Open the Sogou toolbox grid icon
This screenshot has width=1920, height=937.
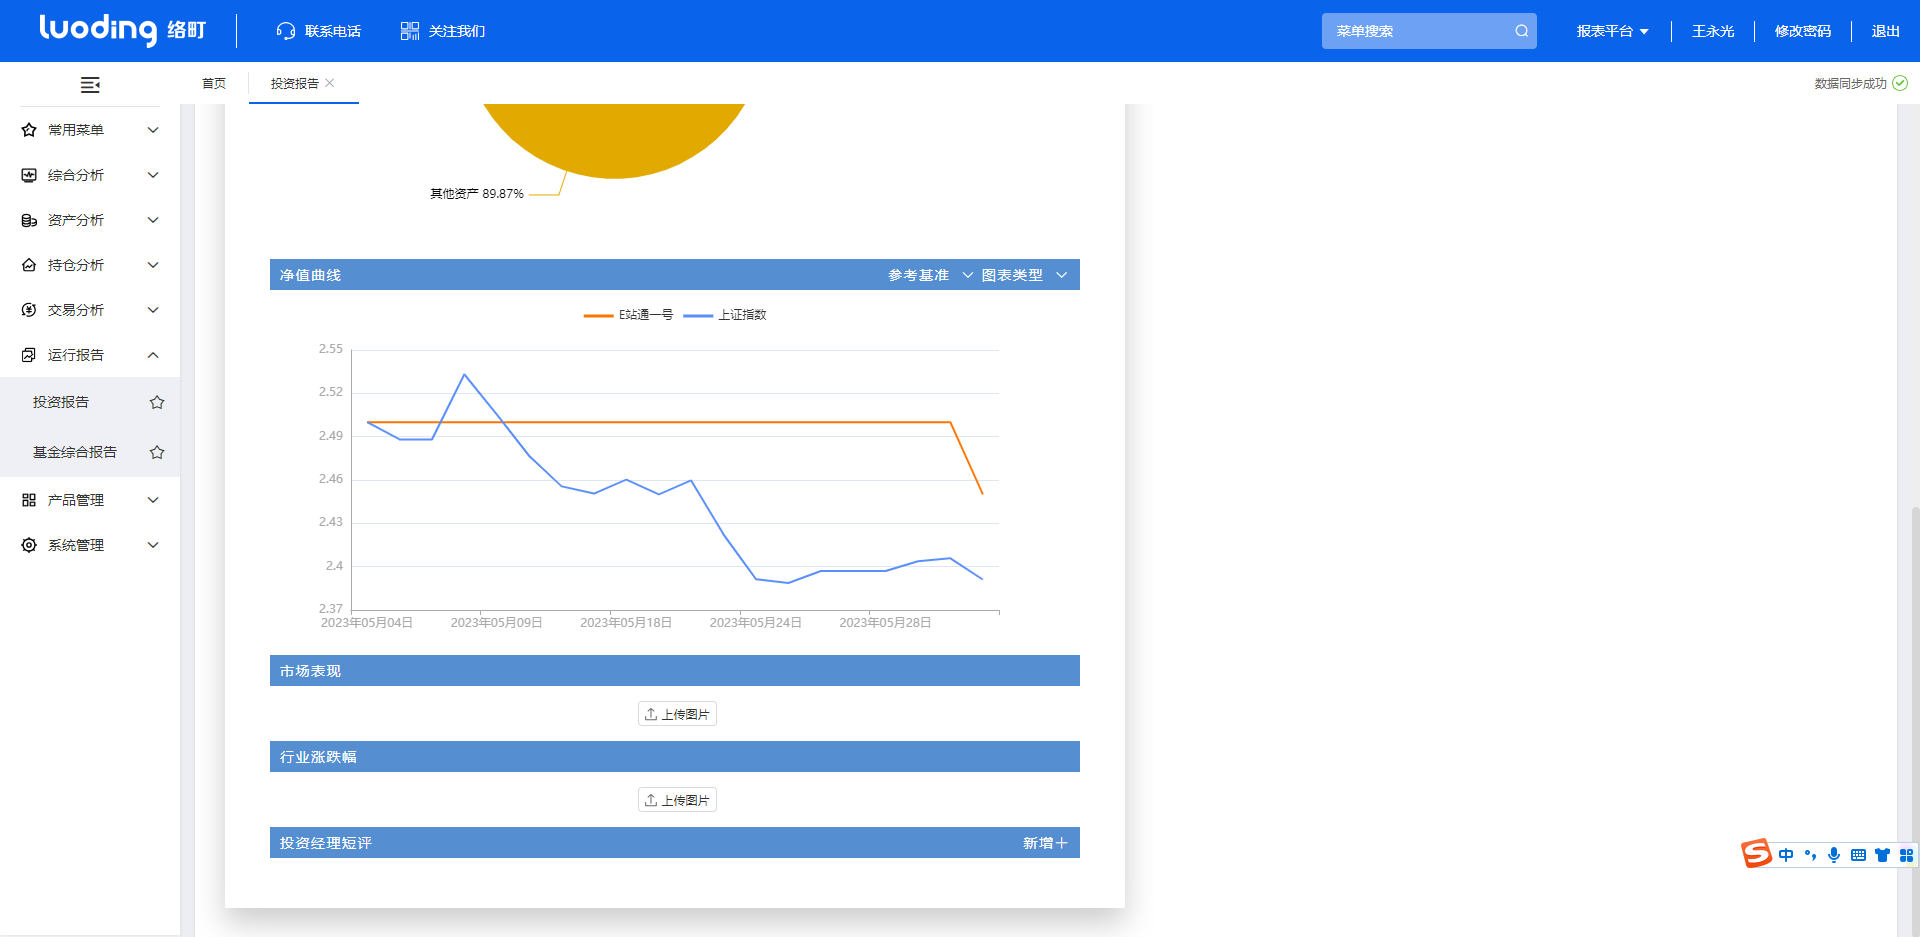pyautogui.click(x=1906, y=855)
